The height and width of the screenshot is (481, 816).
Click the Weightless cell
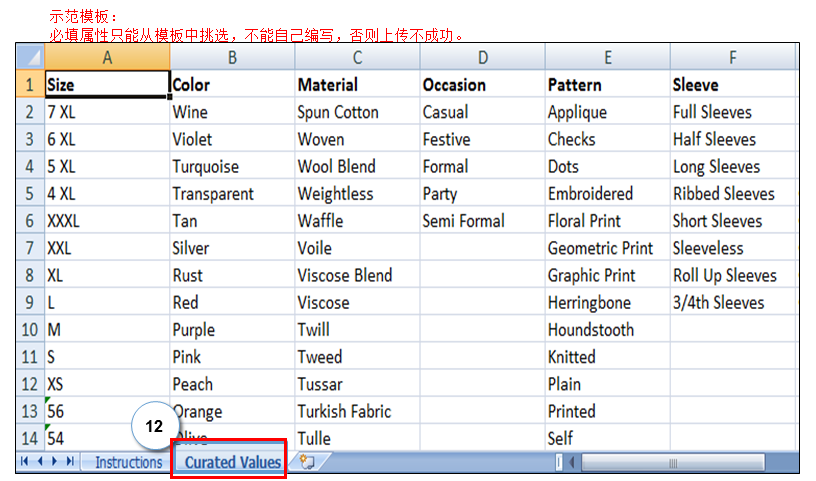358,193
